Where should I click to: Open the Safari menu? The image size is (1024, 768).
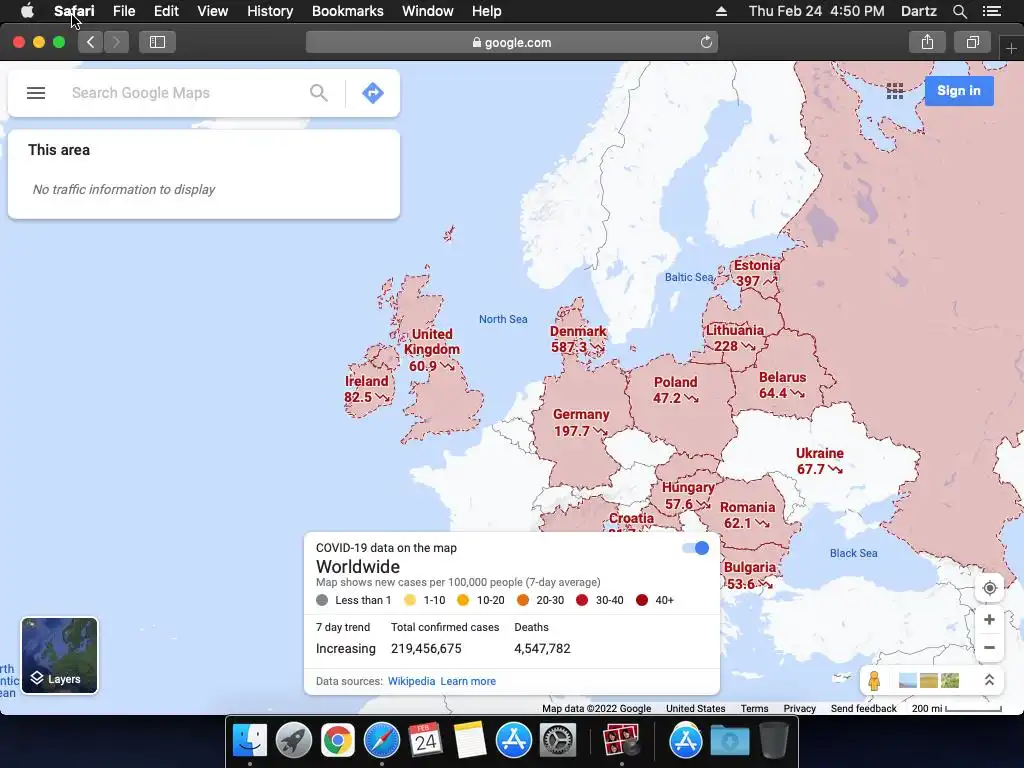[74, 11]
